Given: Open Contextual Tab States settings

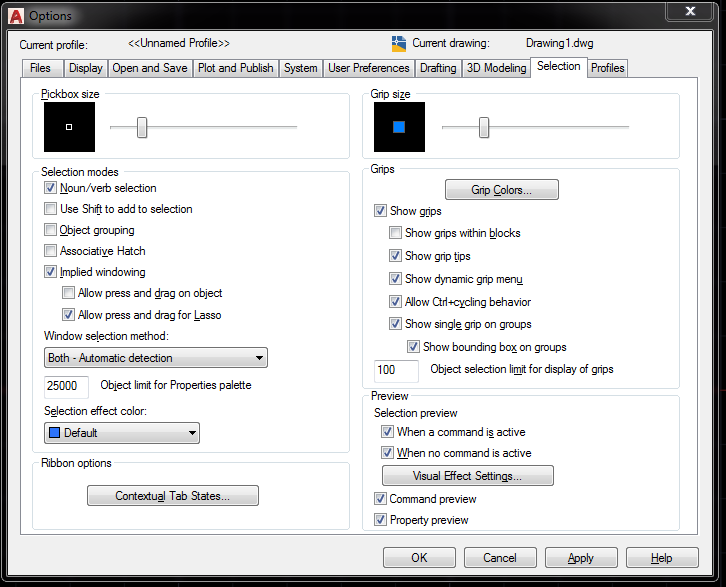Looking at the screenshot, I should pyautogui.click(x=172, y=496).
